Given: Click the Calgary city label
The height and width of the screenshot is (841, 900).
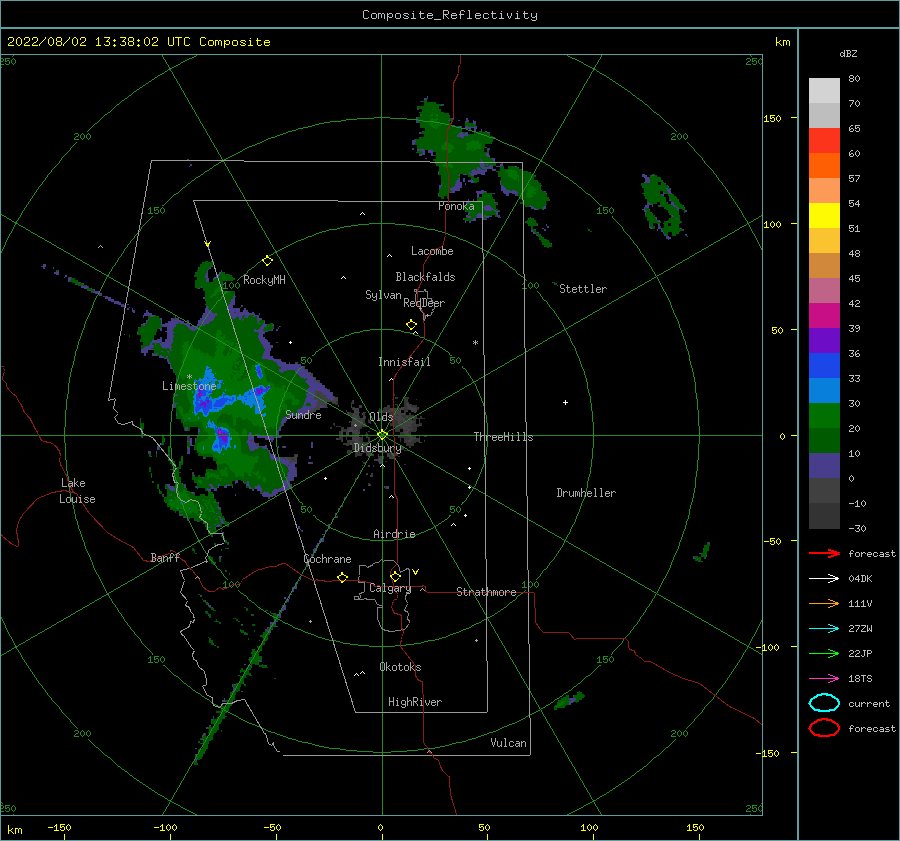Looking at the screenshot, I should [390, 588].
